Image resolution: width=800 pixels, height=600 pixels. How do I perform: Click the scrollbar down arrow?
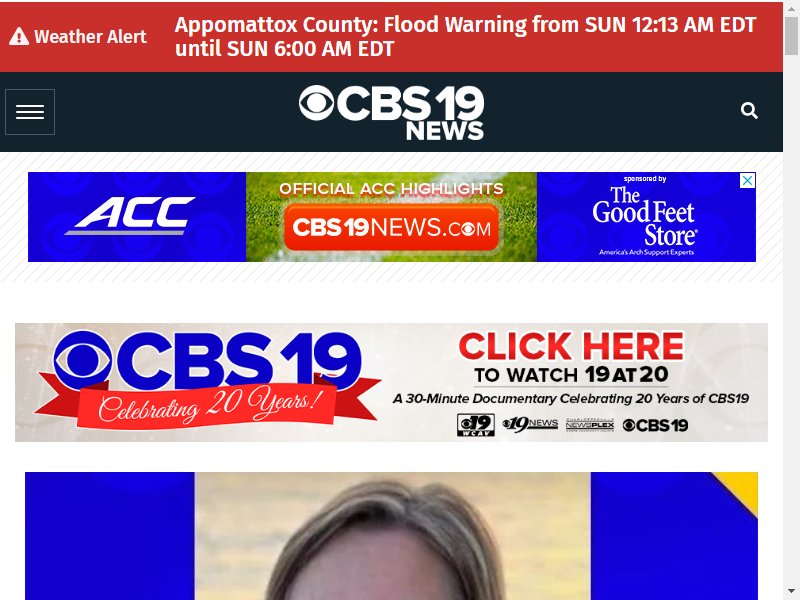tap(791, 592)
